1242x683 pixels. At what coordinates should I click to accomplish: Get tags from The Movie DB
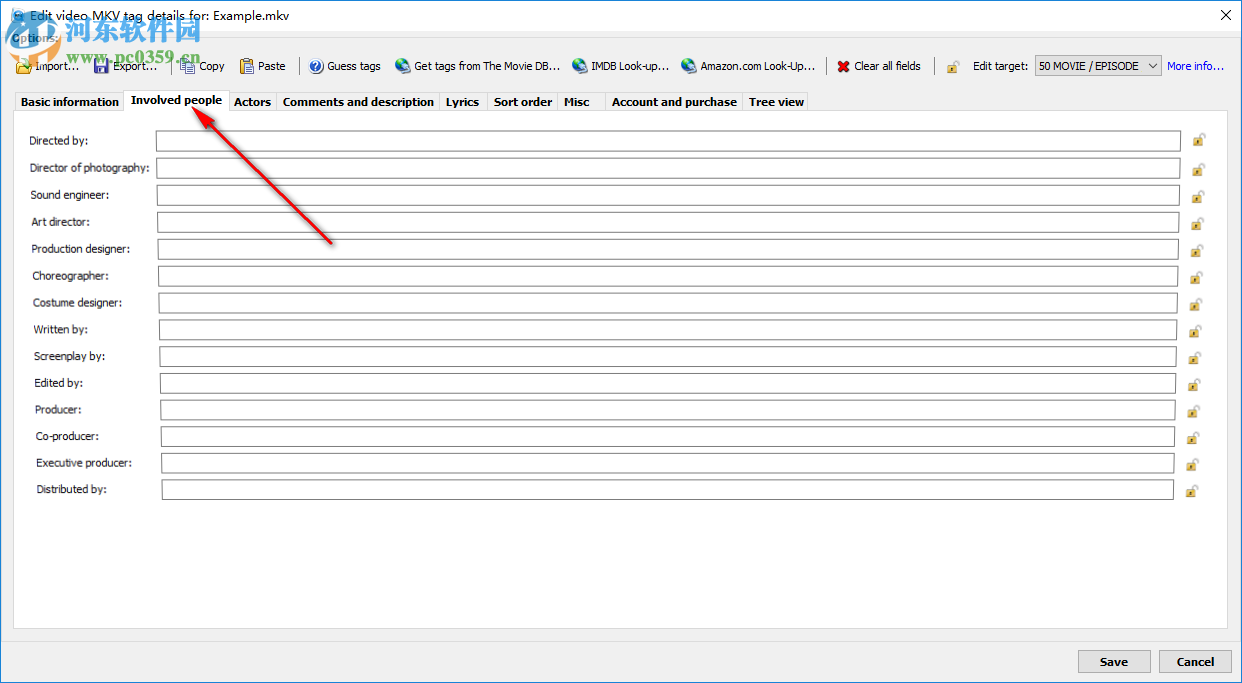476,66
